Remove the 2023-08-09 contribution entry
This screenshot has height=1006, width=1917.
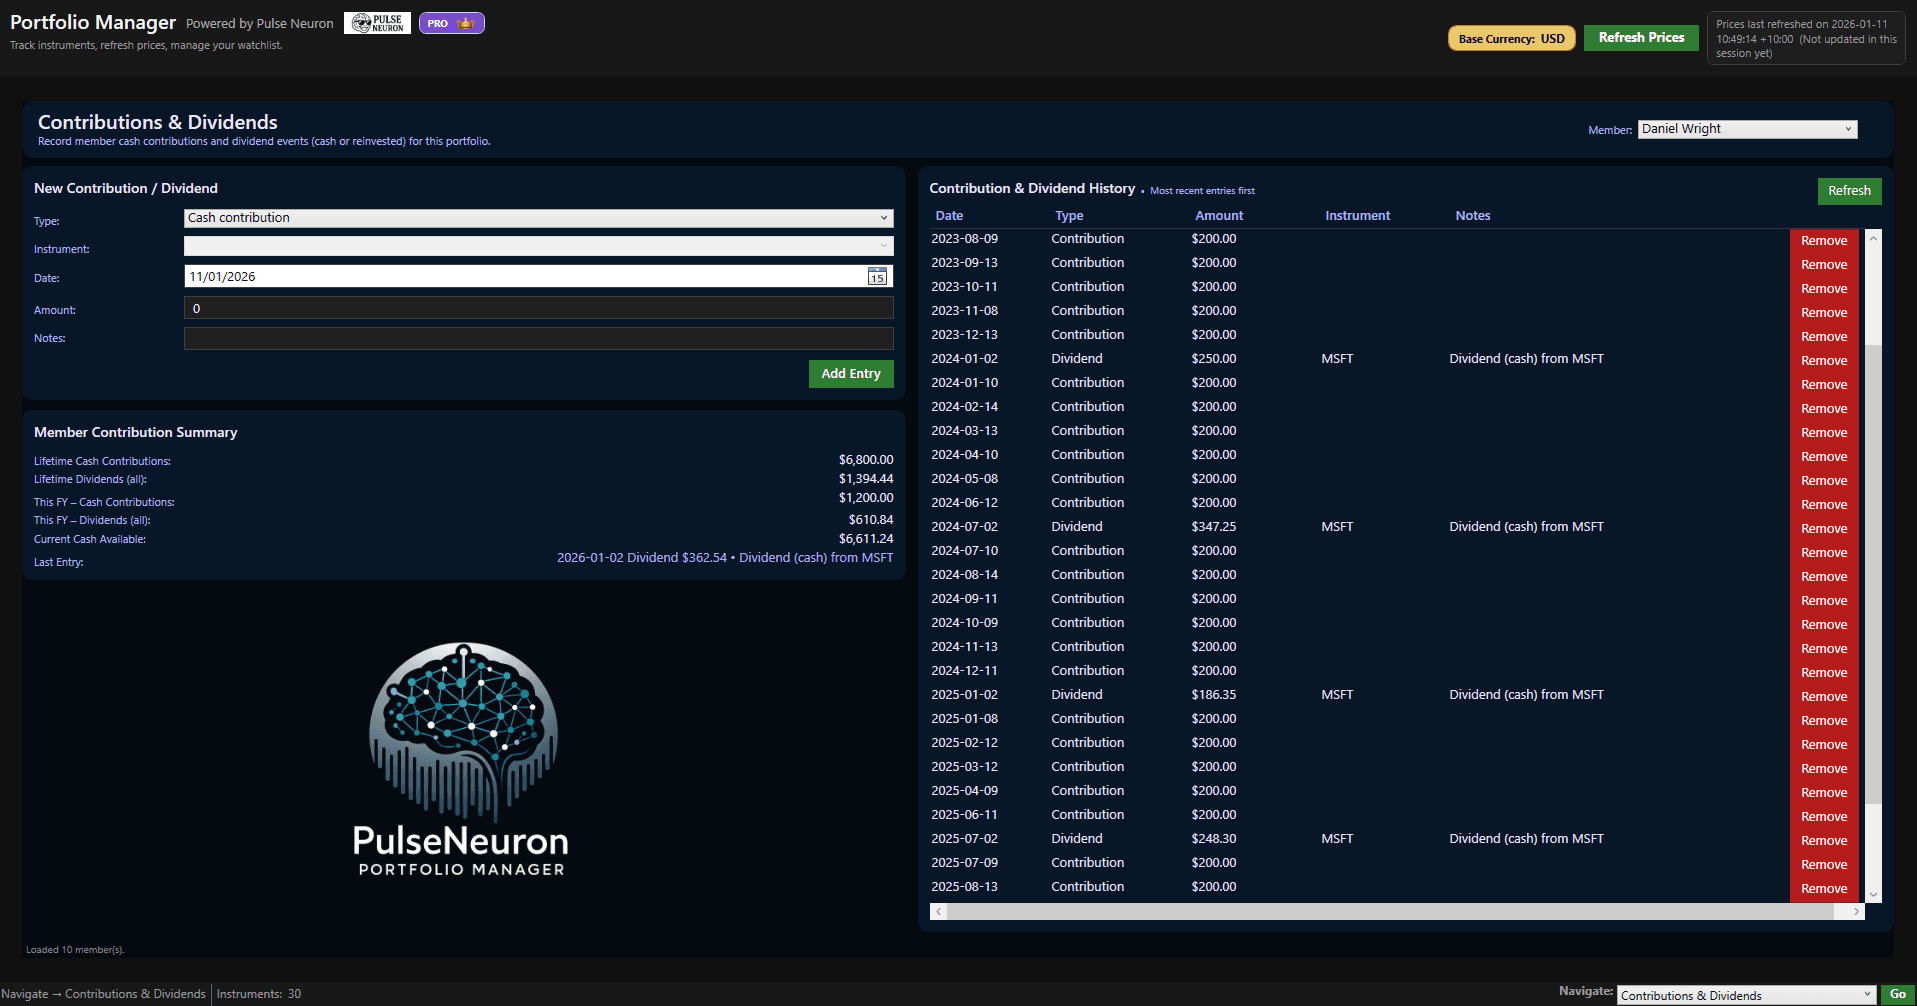pyautogui.click(x=1823, y=240)
